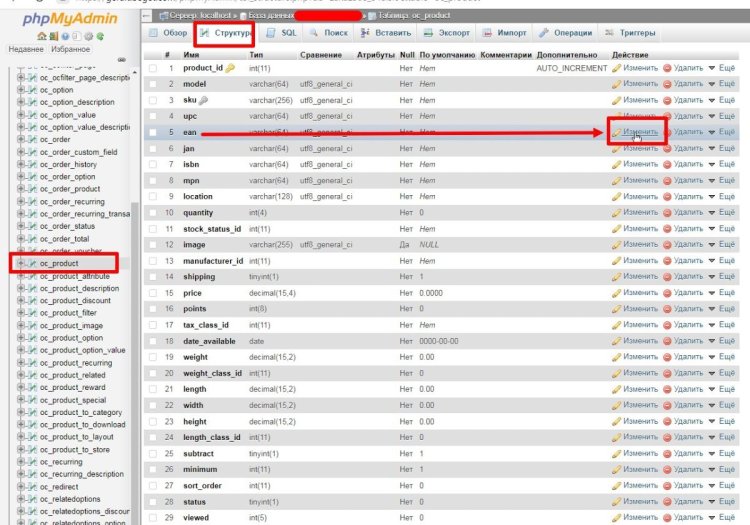750x525 pixels.
Task: Switch to the SQL tab
Action: [282, 33]
